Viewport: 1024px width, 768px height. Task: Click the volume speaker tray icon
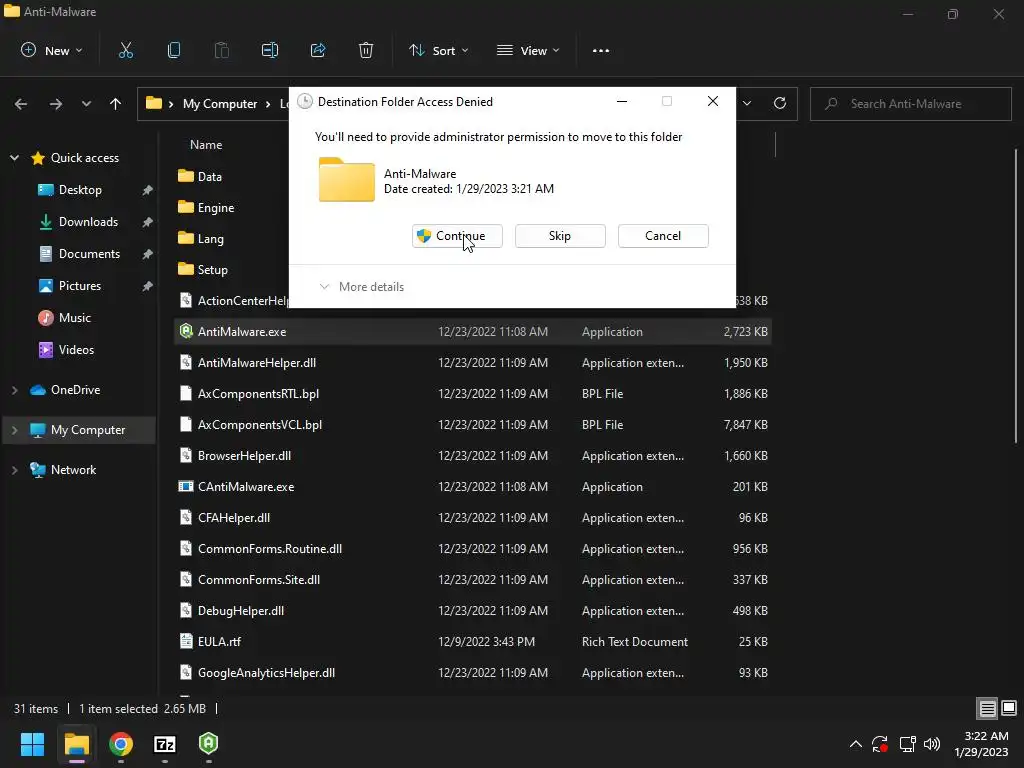pos(932,744)
